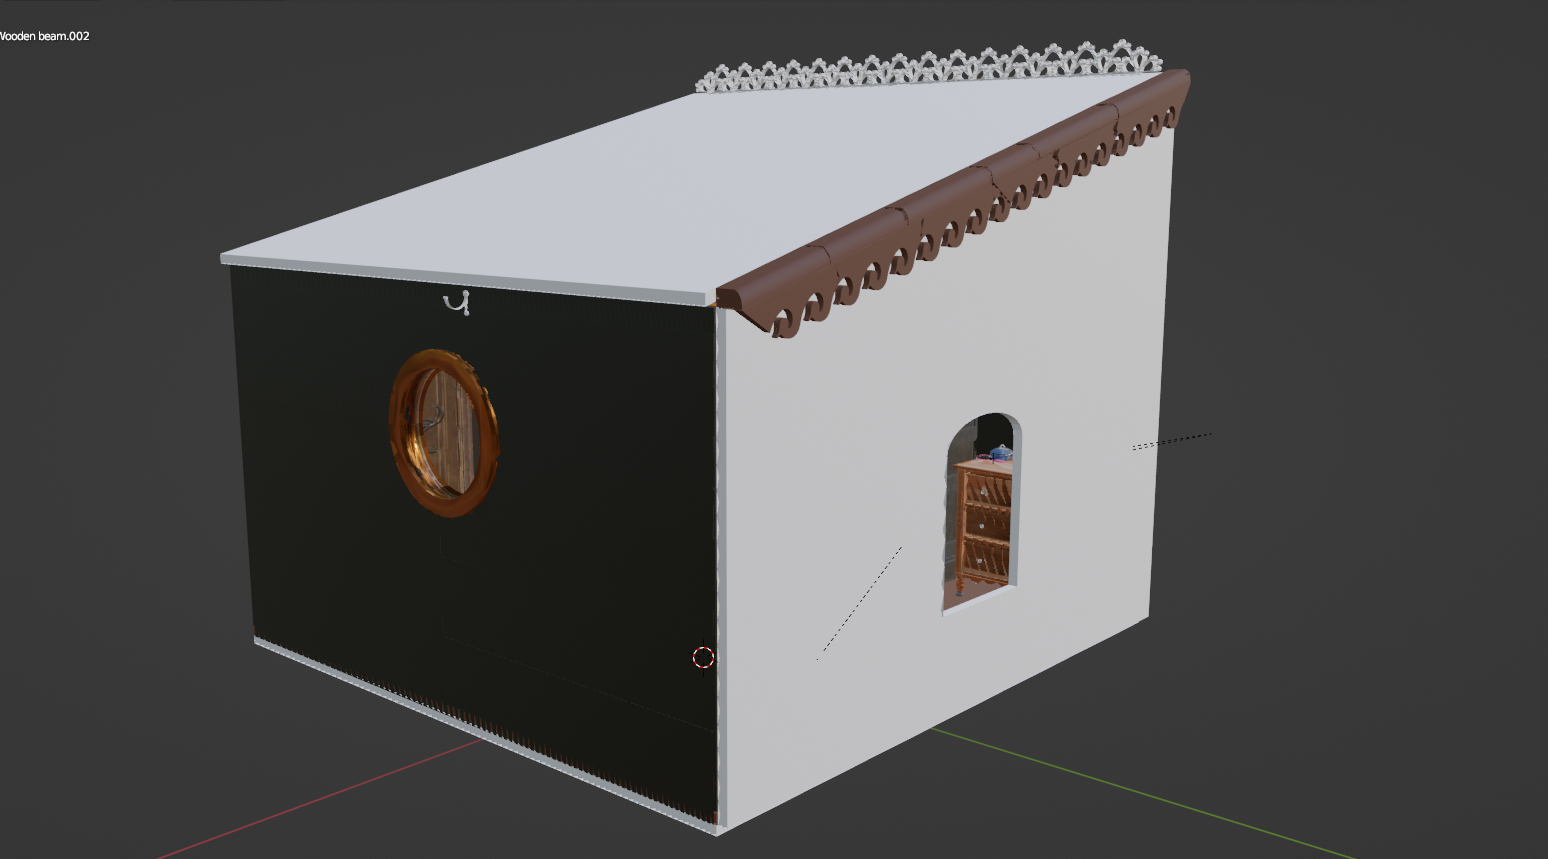Select the white lace ornament on roof ridge
Screen dimensions: 1548x859
click(930, 67)
